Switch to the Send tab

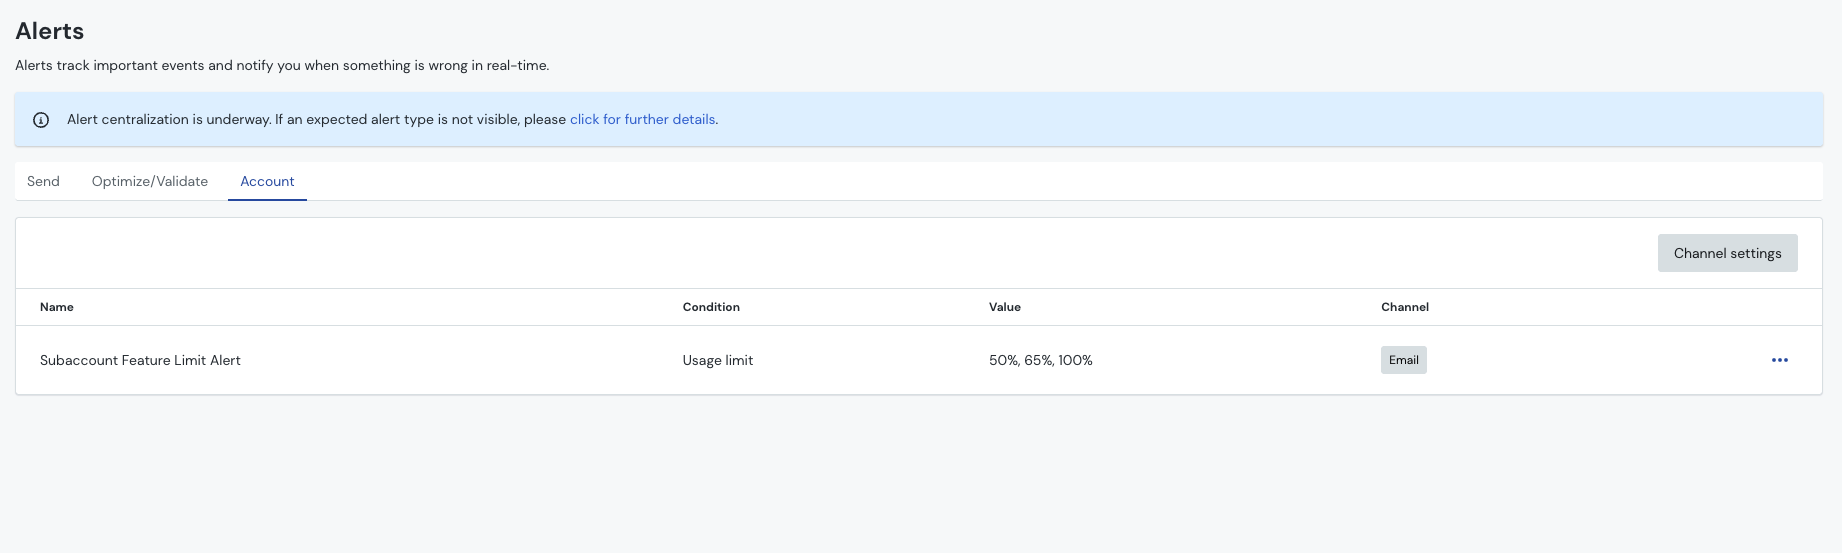[x=43, y=181]
